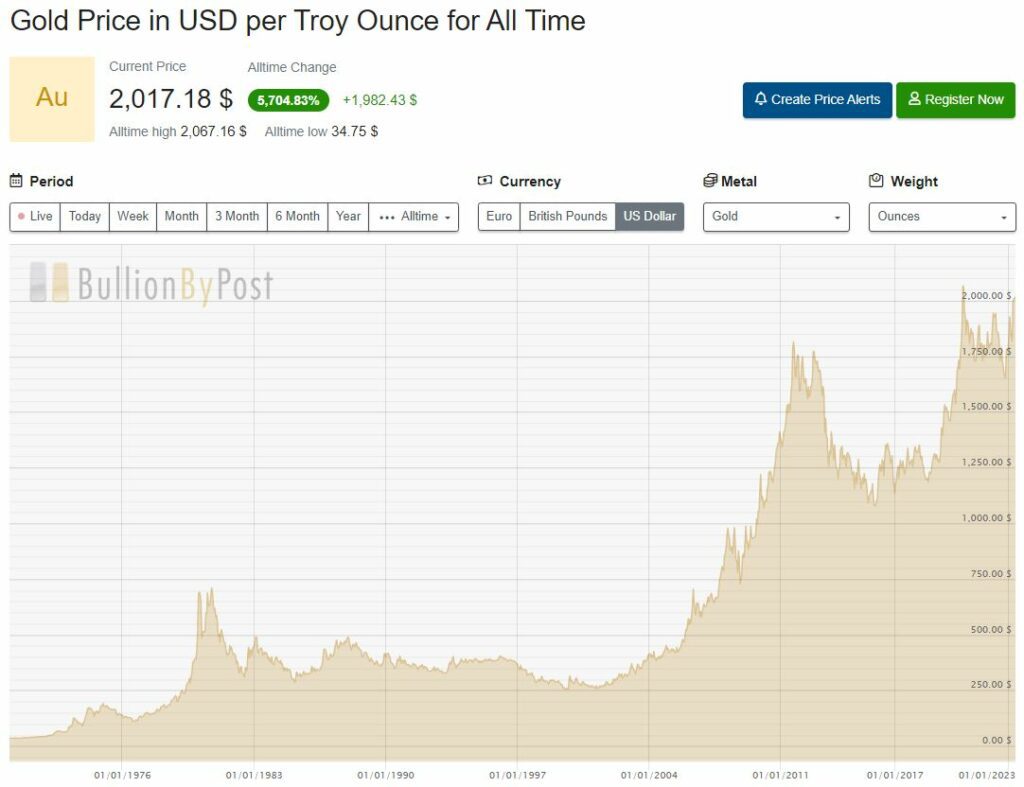The width and height of the screenshot is (1024, 787).
Task: Click the user icon on Register Now
Action: pos(914,99)
